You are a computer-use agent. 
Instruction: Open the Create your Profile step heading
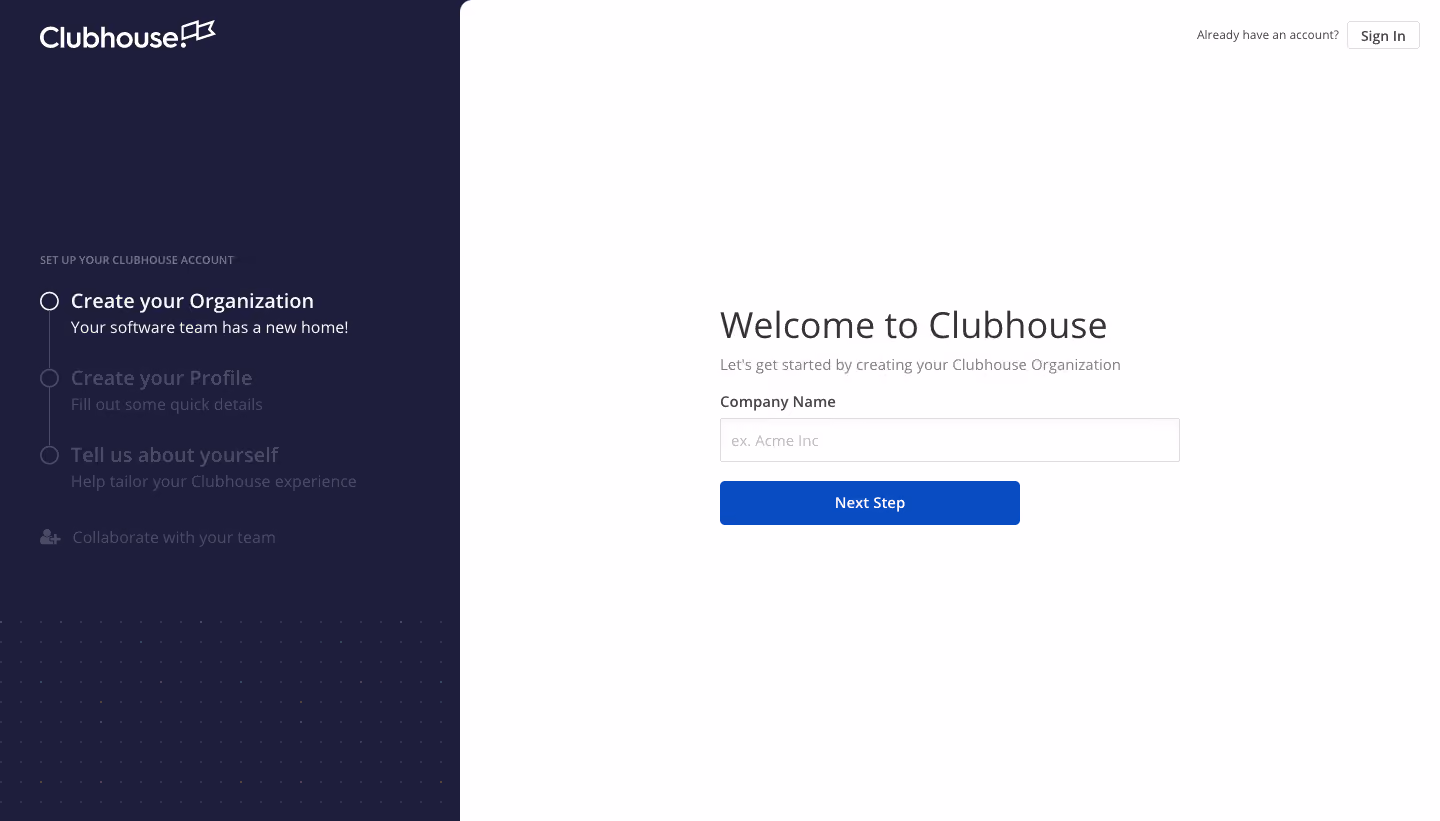pyautogui.click(x=161, y=378)
